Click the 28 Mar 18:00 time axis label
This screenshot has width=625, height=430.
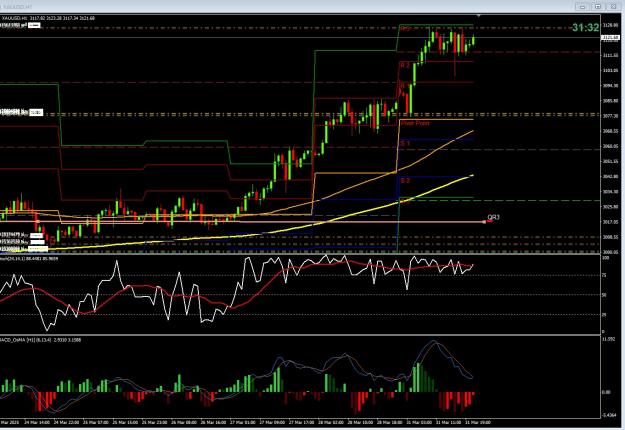[389, 422]
